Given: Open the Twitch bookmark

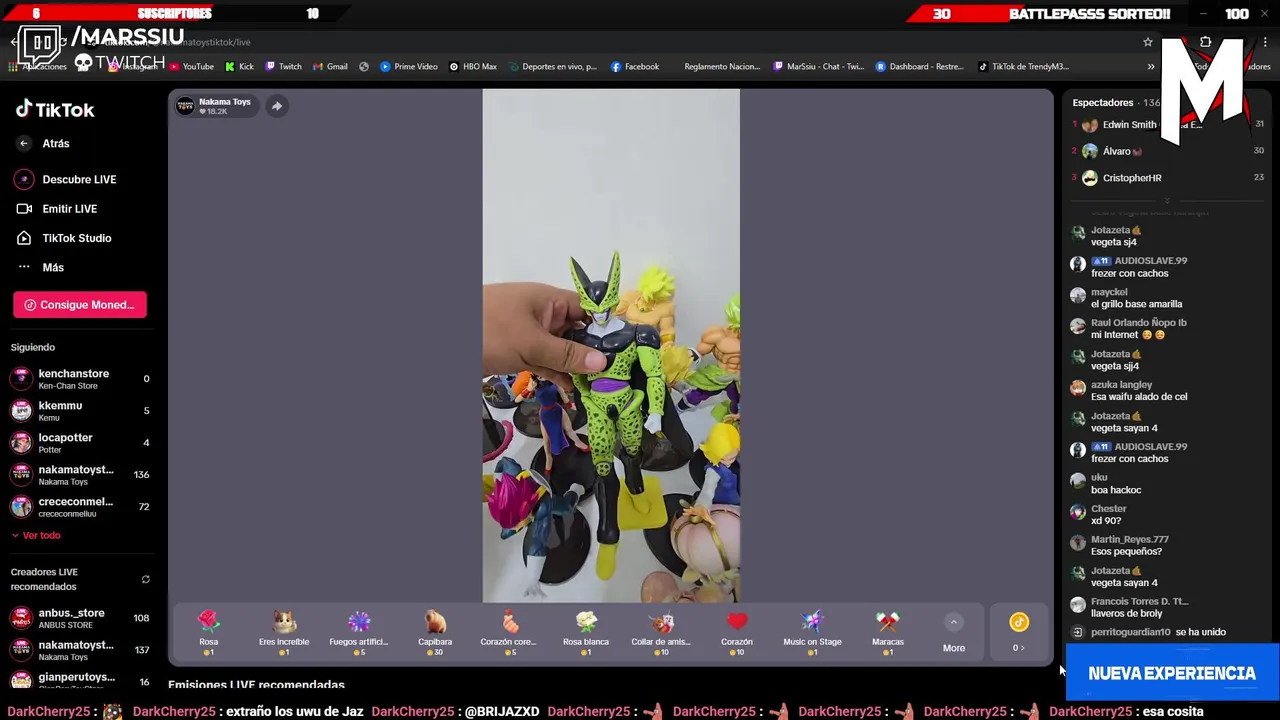Looking at the screenshot, I should tap(283, 67).
